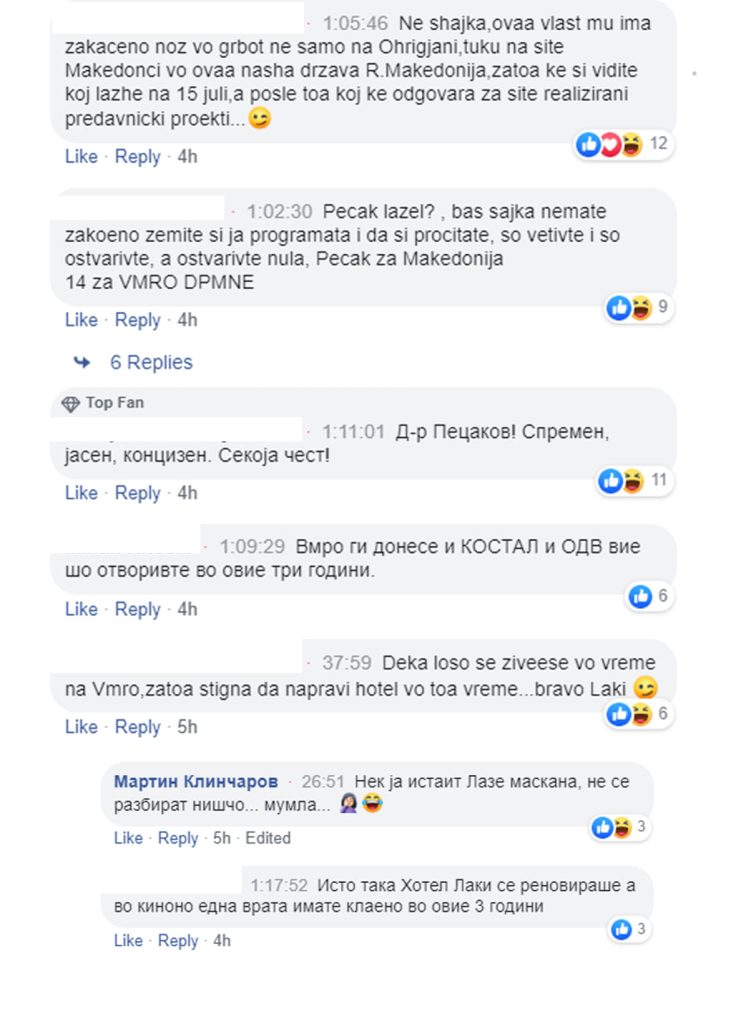736x1024 pixels.
Task: Reply to the КОСТАЛ и ОДВ comment
Action: click(x=138, y=609)
